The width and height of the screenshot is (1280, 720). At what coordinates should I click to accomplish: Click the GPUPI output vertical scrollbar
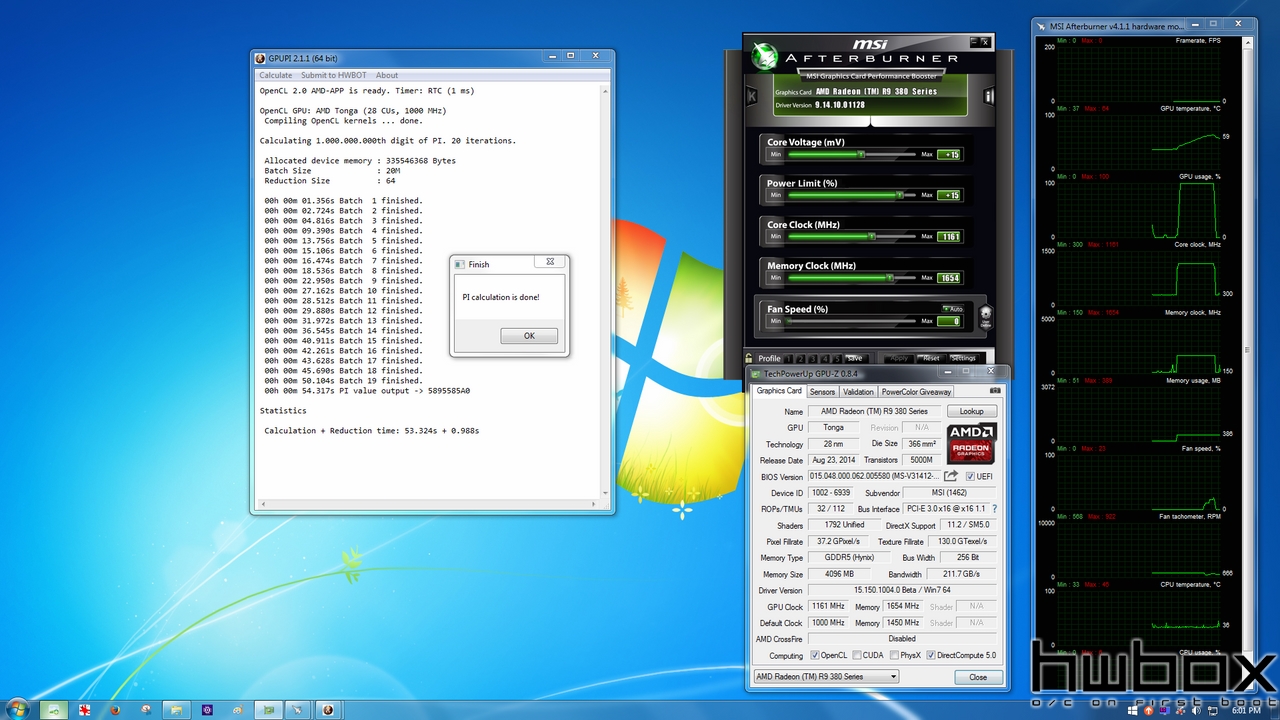[x=605, y=291]
